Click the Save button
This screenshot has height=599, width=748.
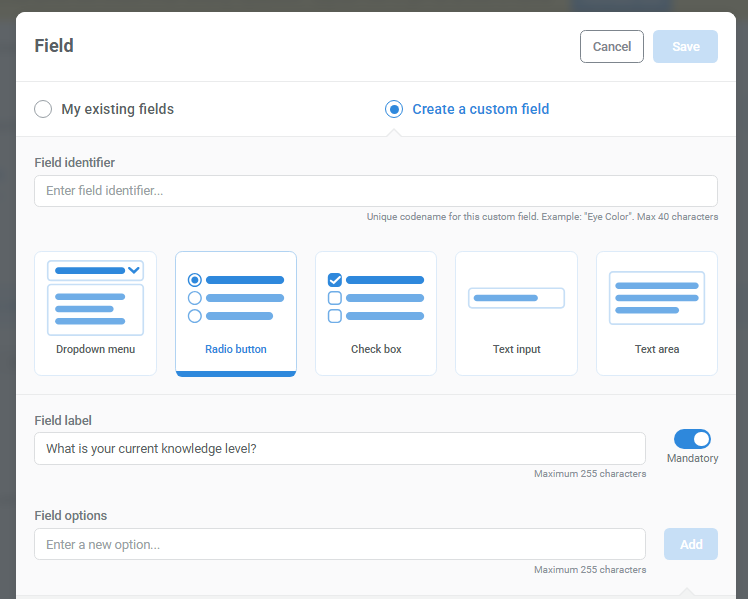685,47
